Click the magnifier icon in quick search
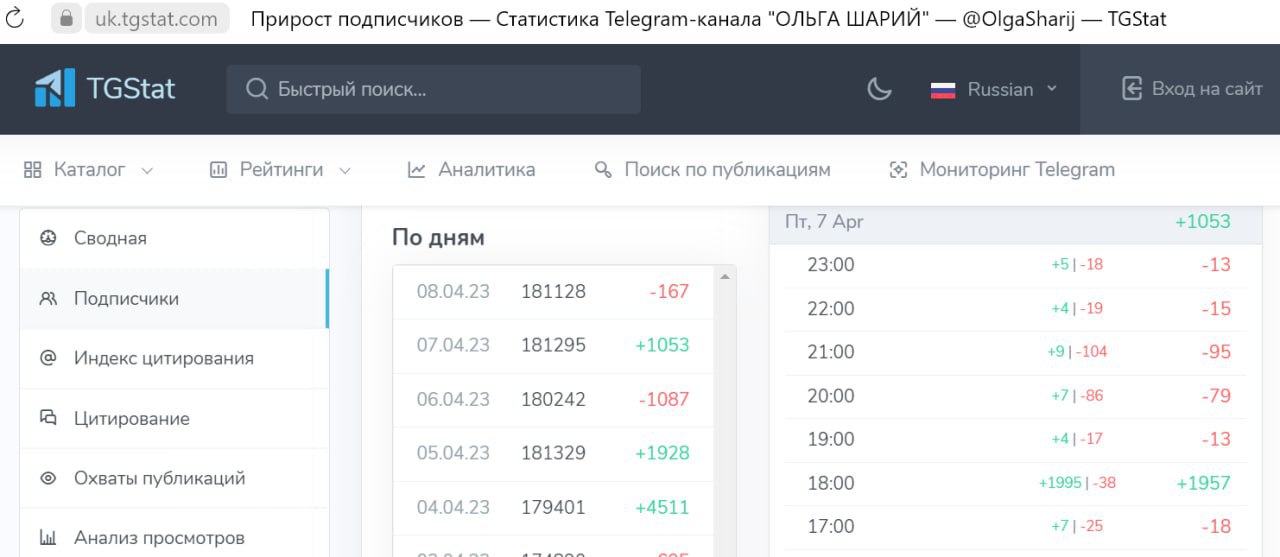The width and height of the screenshot is (1280, 557). coord(257,89)
